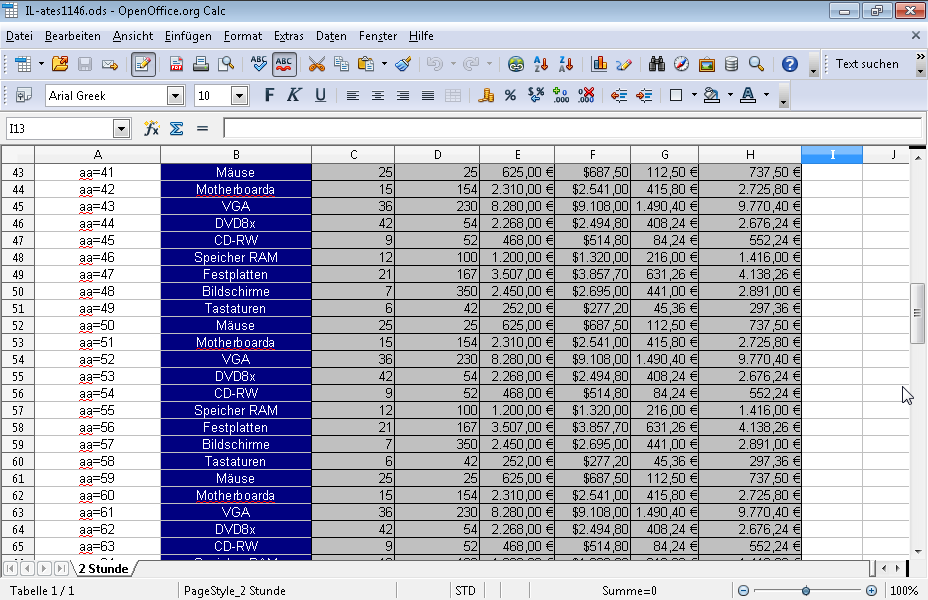The image size is (928, 600).
Task: Click the Paste clipboard icon
Action: (x=366, y=64)
